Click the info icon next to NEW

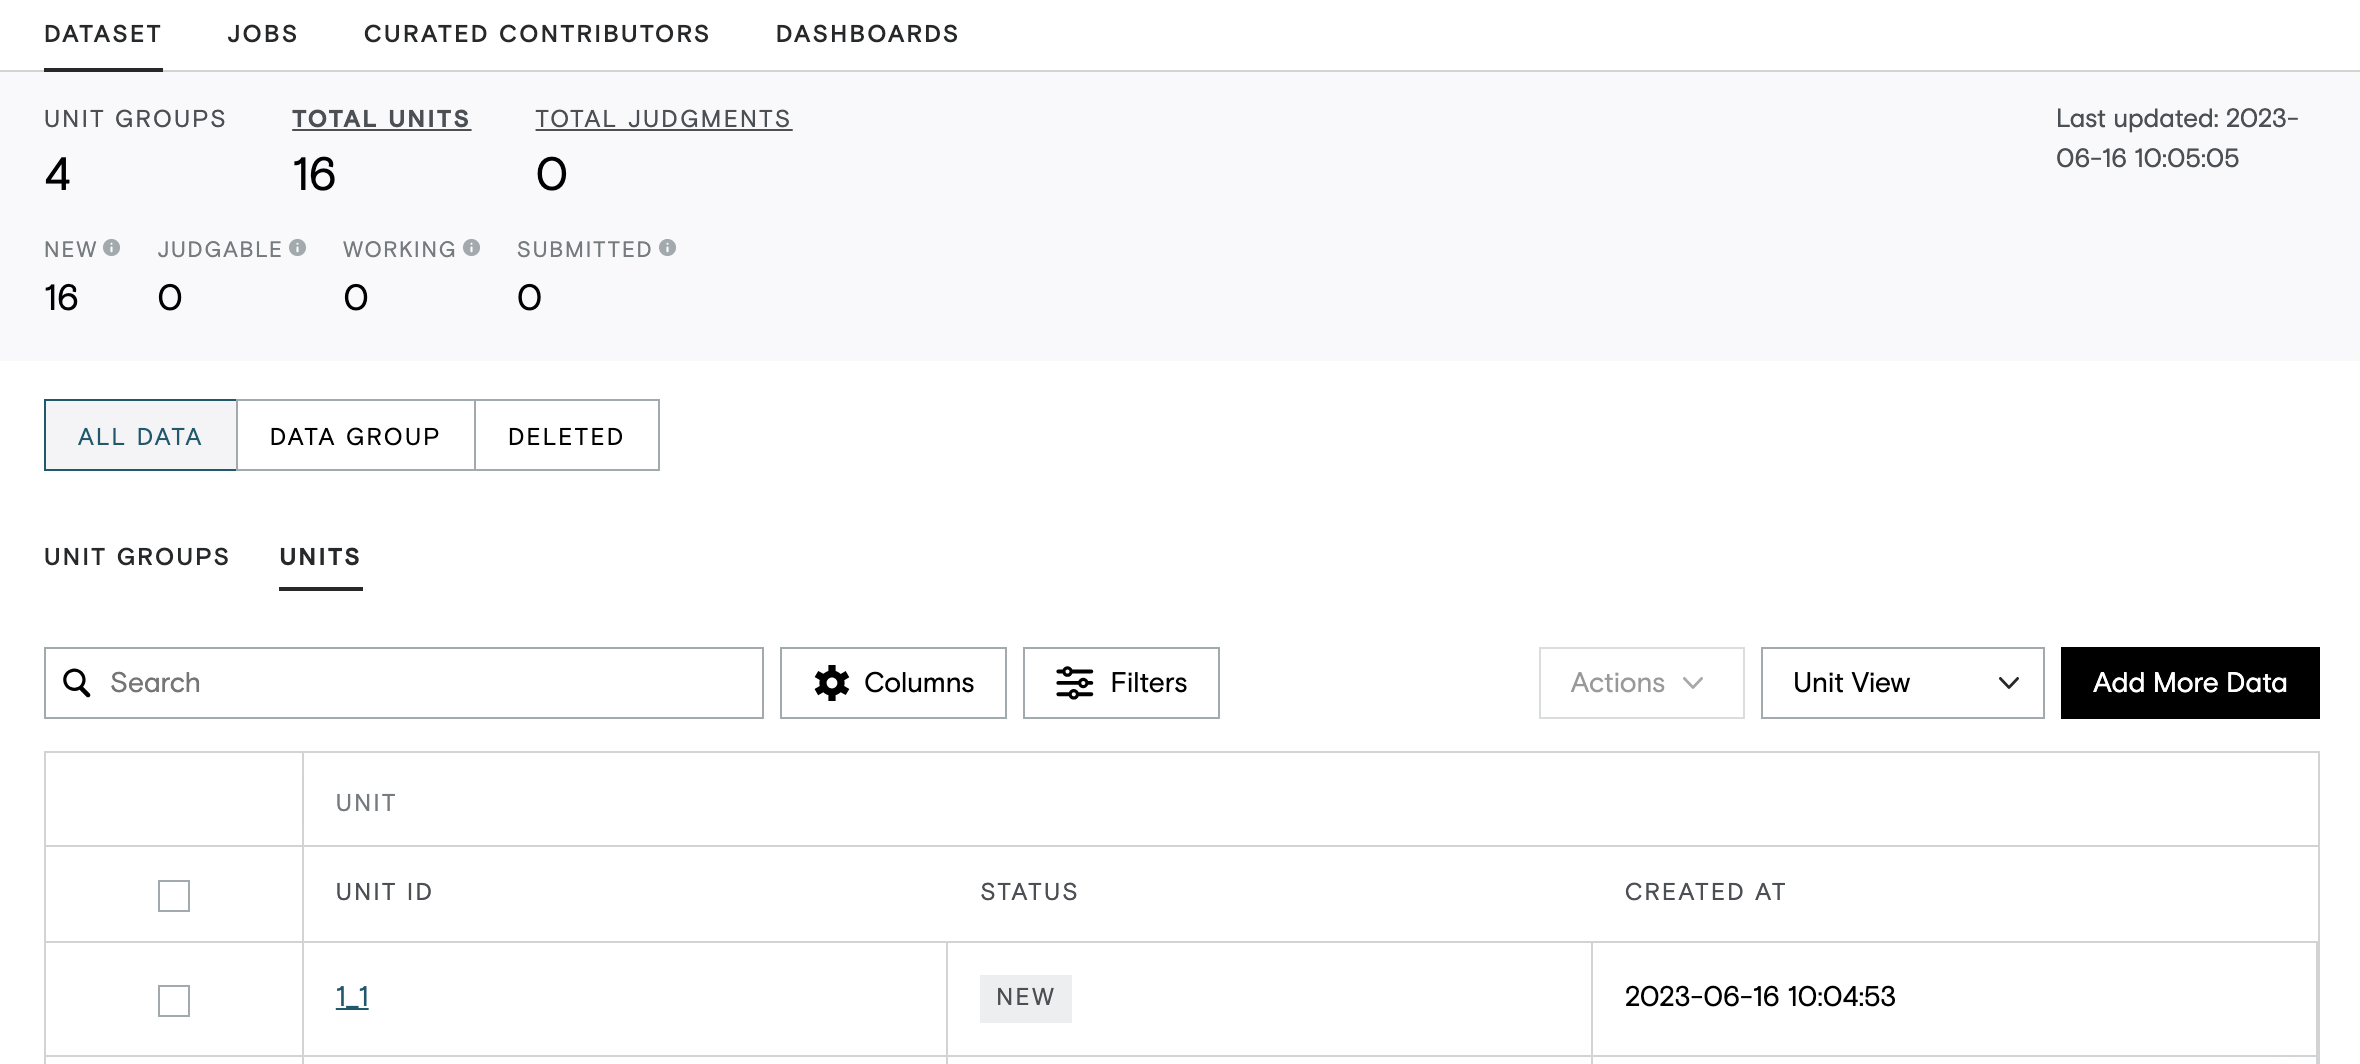111,248
